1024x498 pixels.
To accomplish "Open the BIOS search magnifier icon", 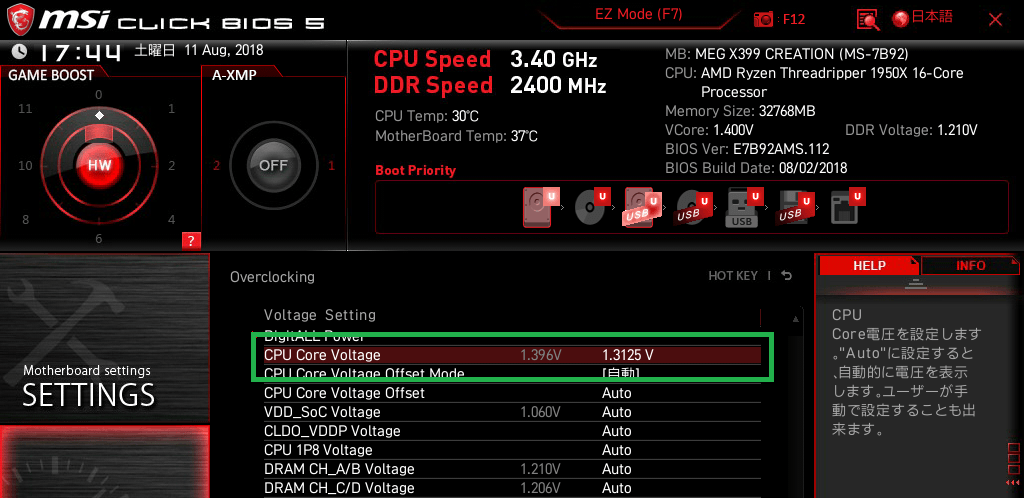I will 868,20.
